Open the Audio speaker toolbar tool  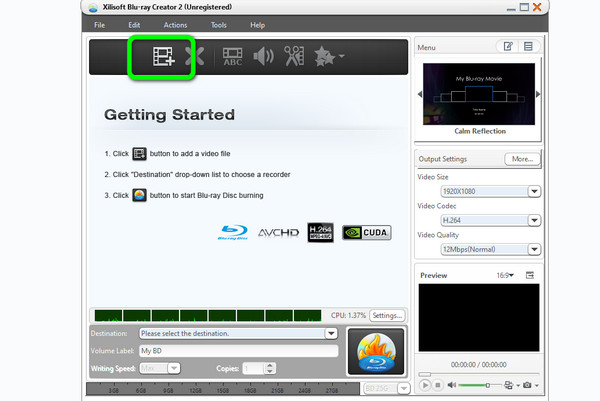263,57
